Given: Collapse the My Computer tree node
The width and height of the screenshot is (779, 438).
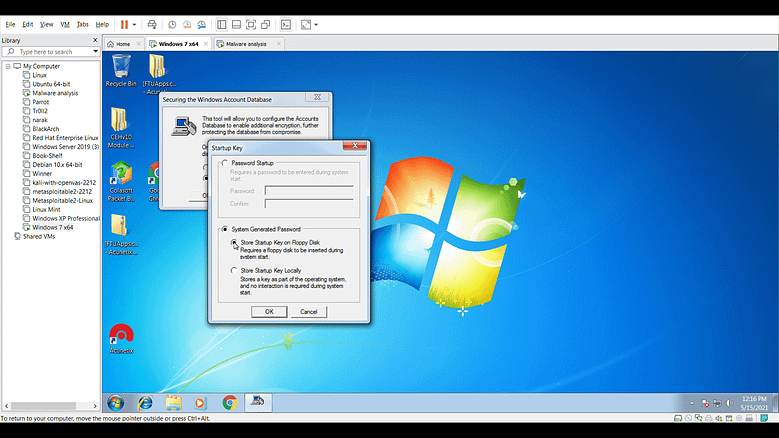Looking at the screenshot, I should tap(8, 66).
